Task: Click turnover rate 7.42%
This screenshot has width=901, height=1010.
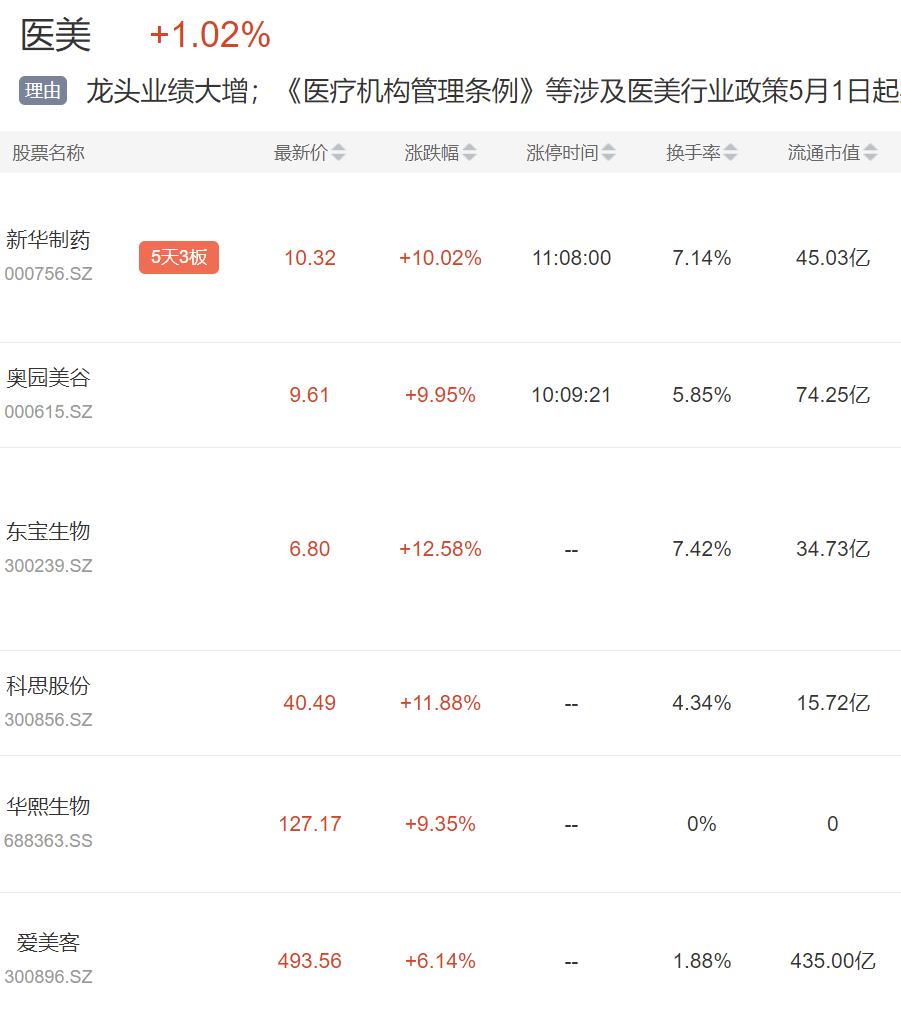Action: (x=702, y=549)
